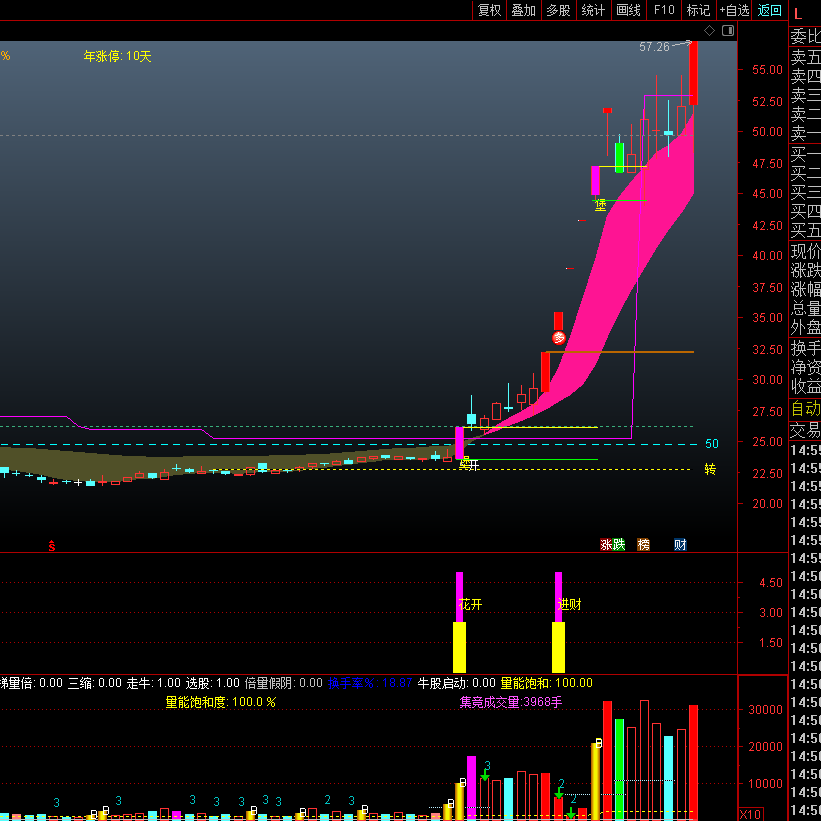
Task: Click the 卖五 row in quote panel
Action: 805,57
